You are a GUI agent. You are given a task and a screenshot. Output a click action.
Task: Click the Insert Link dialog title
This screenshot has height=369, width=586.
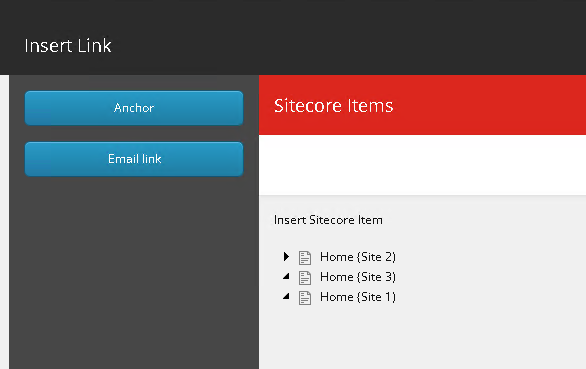(68, 46)
